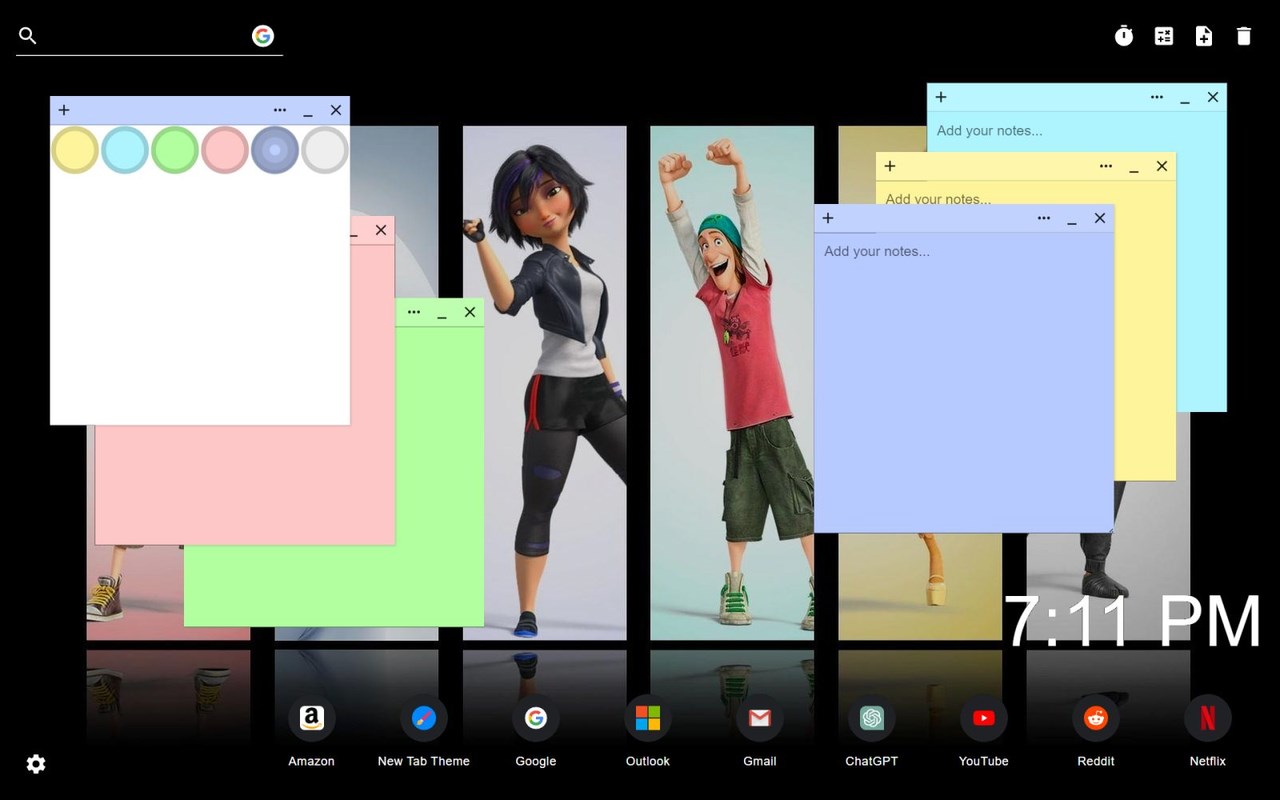Select the yellow note color
The image size is (1280, 800).
(x=75, y=150)
